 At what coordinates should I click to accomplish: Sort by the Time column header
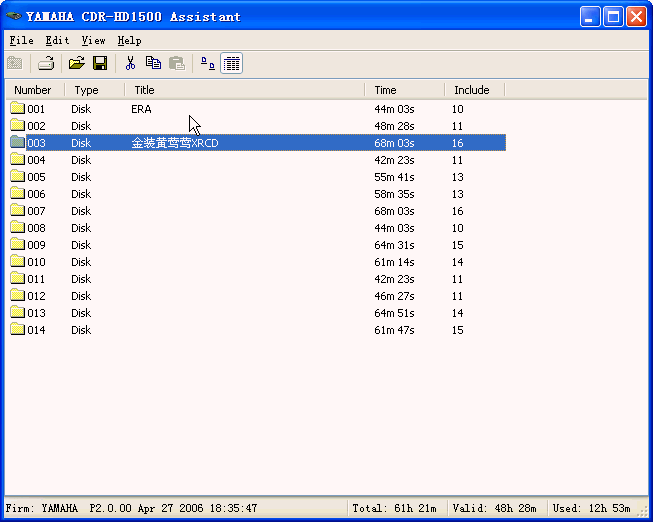coord(404,90)
